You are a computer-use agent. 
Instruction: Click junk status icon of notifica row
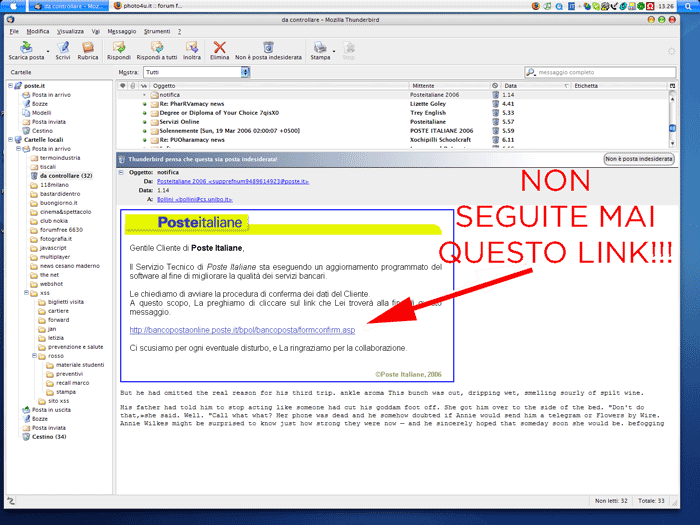[x=495, y=95]
